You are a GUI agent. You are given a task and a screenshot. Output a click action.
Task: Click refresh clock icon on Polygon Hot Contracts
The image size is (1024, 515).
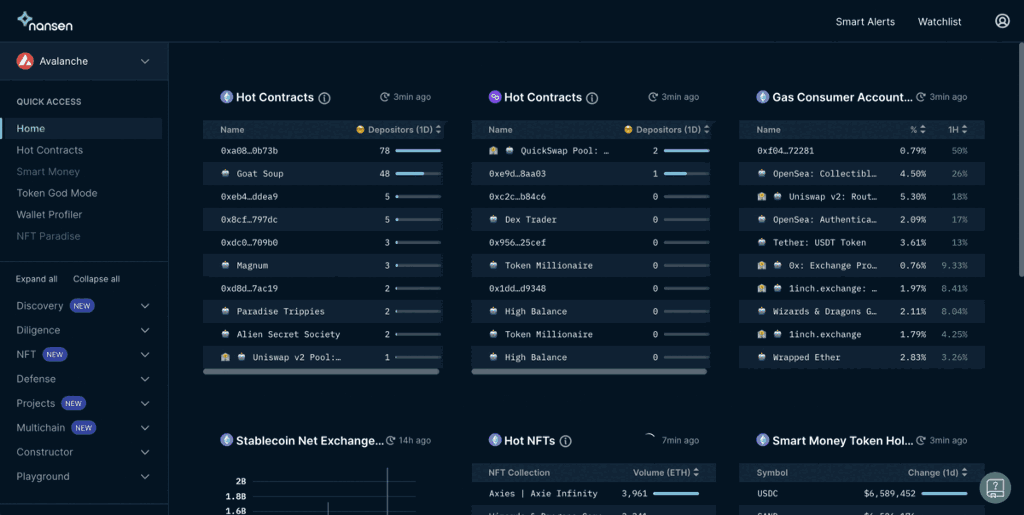click(652, 97)
